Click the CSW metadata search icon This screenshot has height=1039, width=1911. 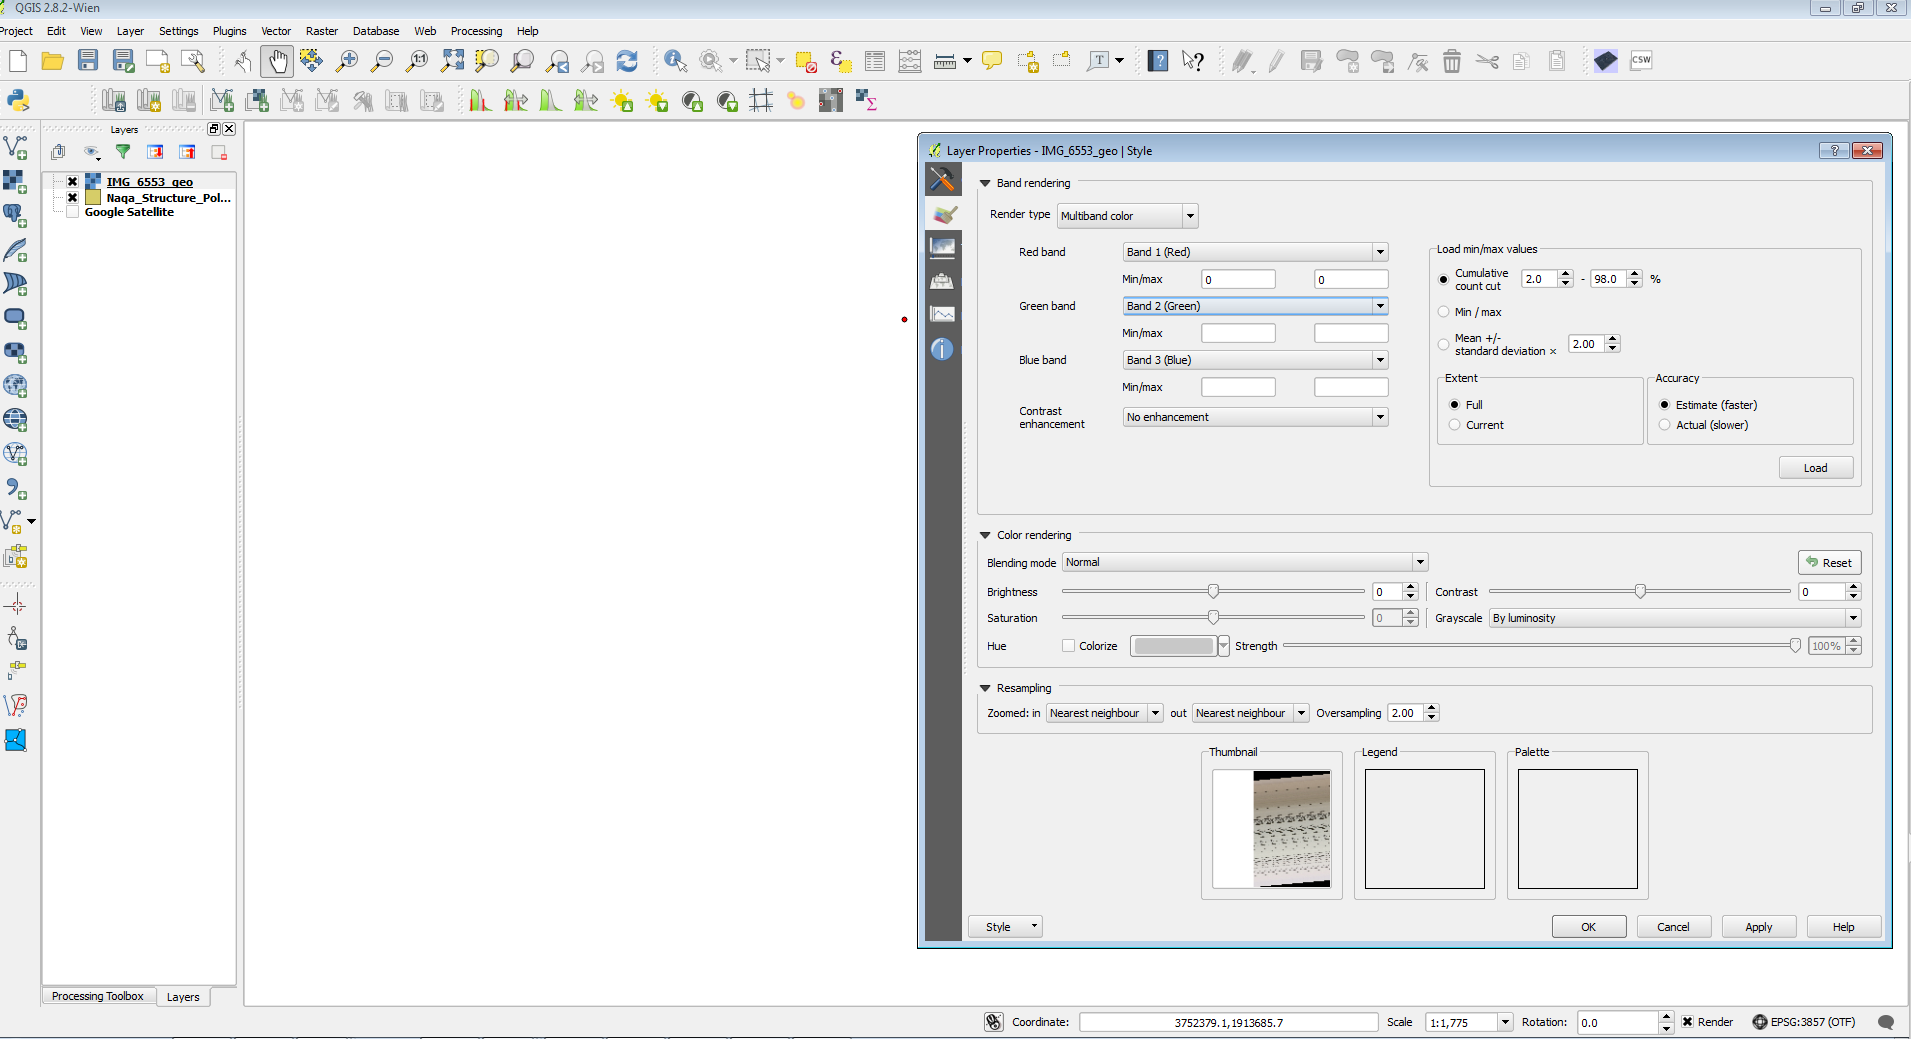(1641, 61)
